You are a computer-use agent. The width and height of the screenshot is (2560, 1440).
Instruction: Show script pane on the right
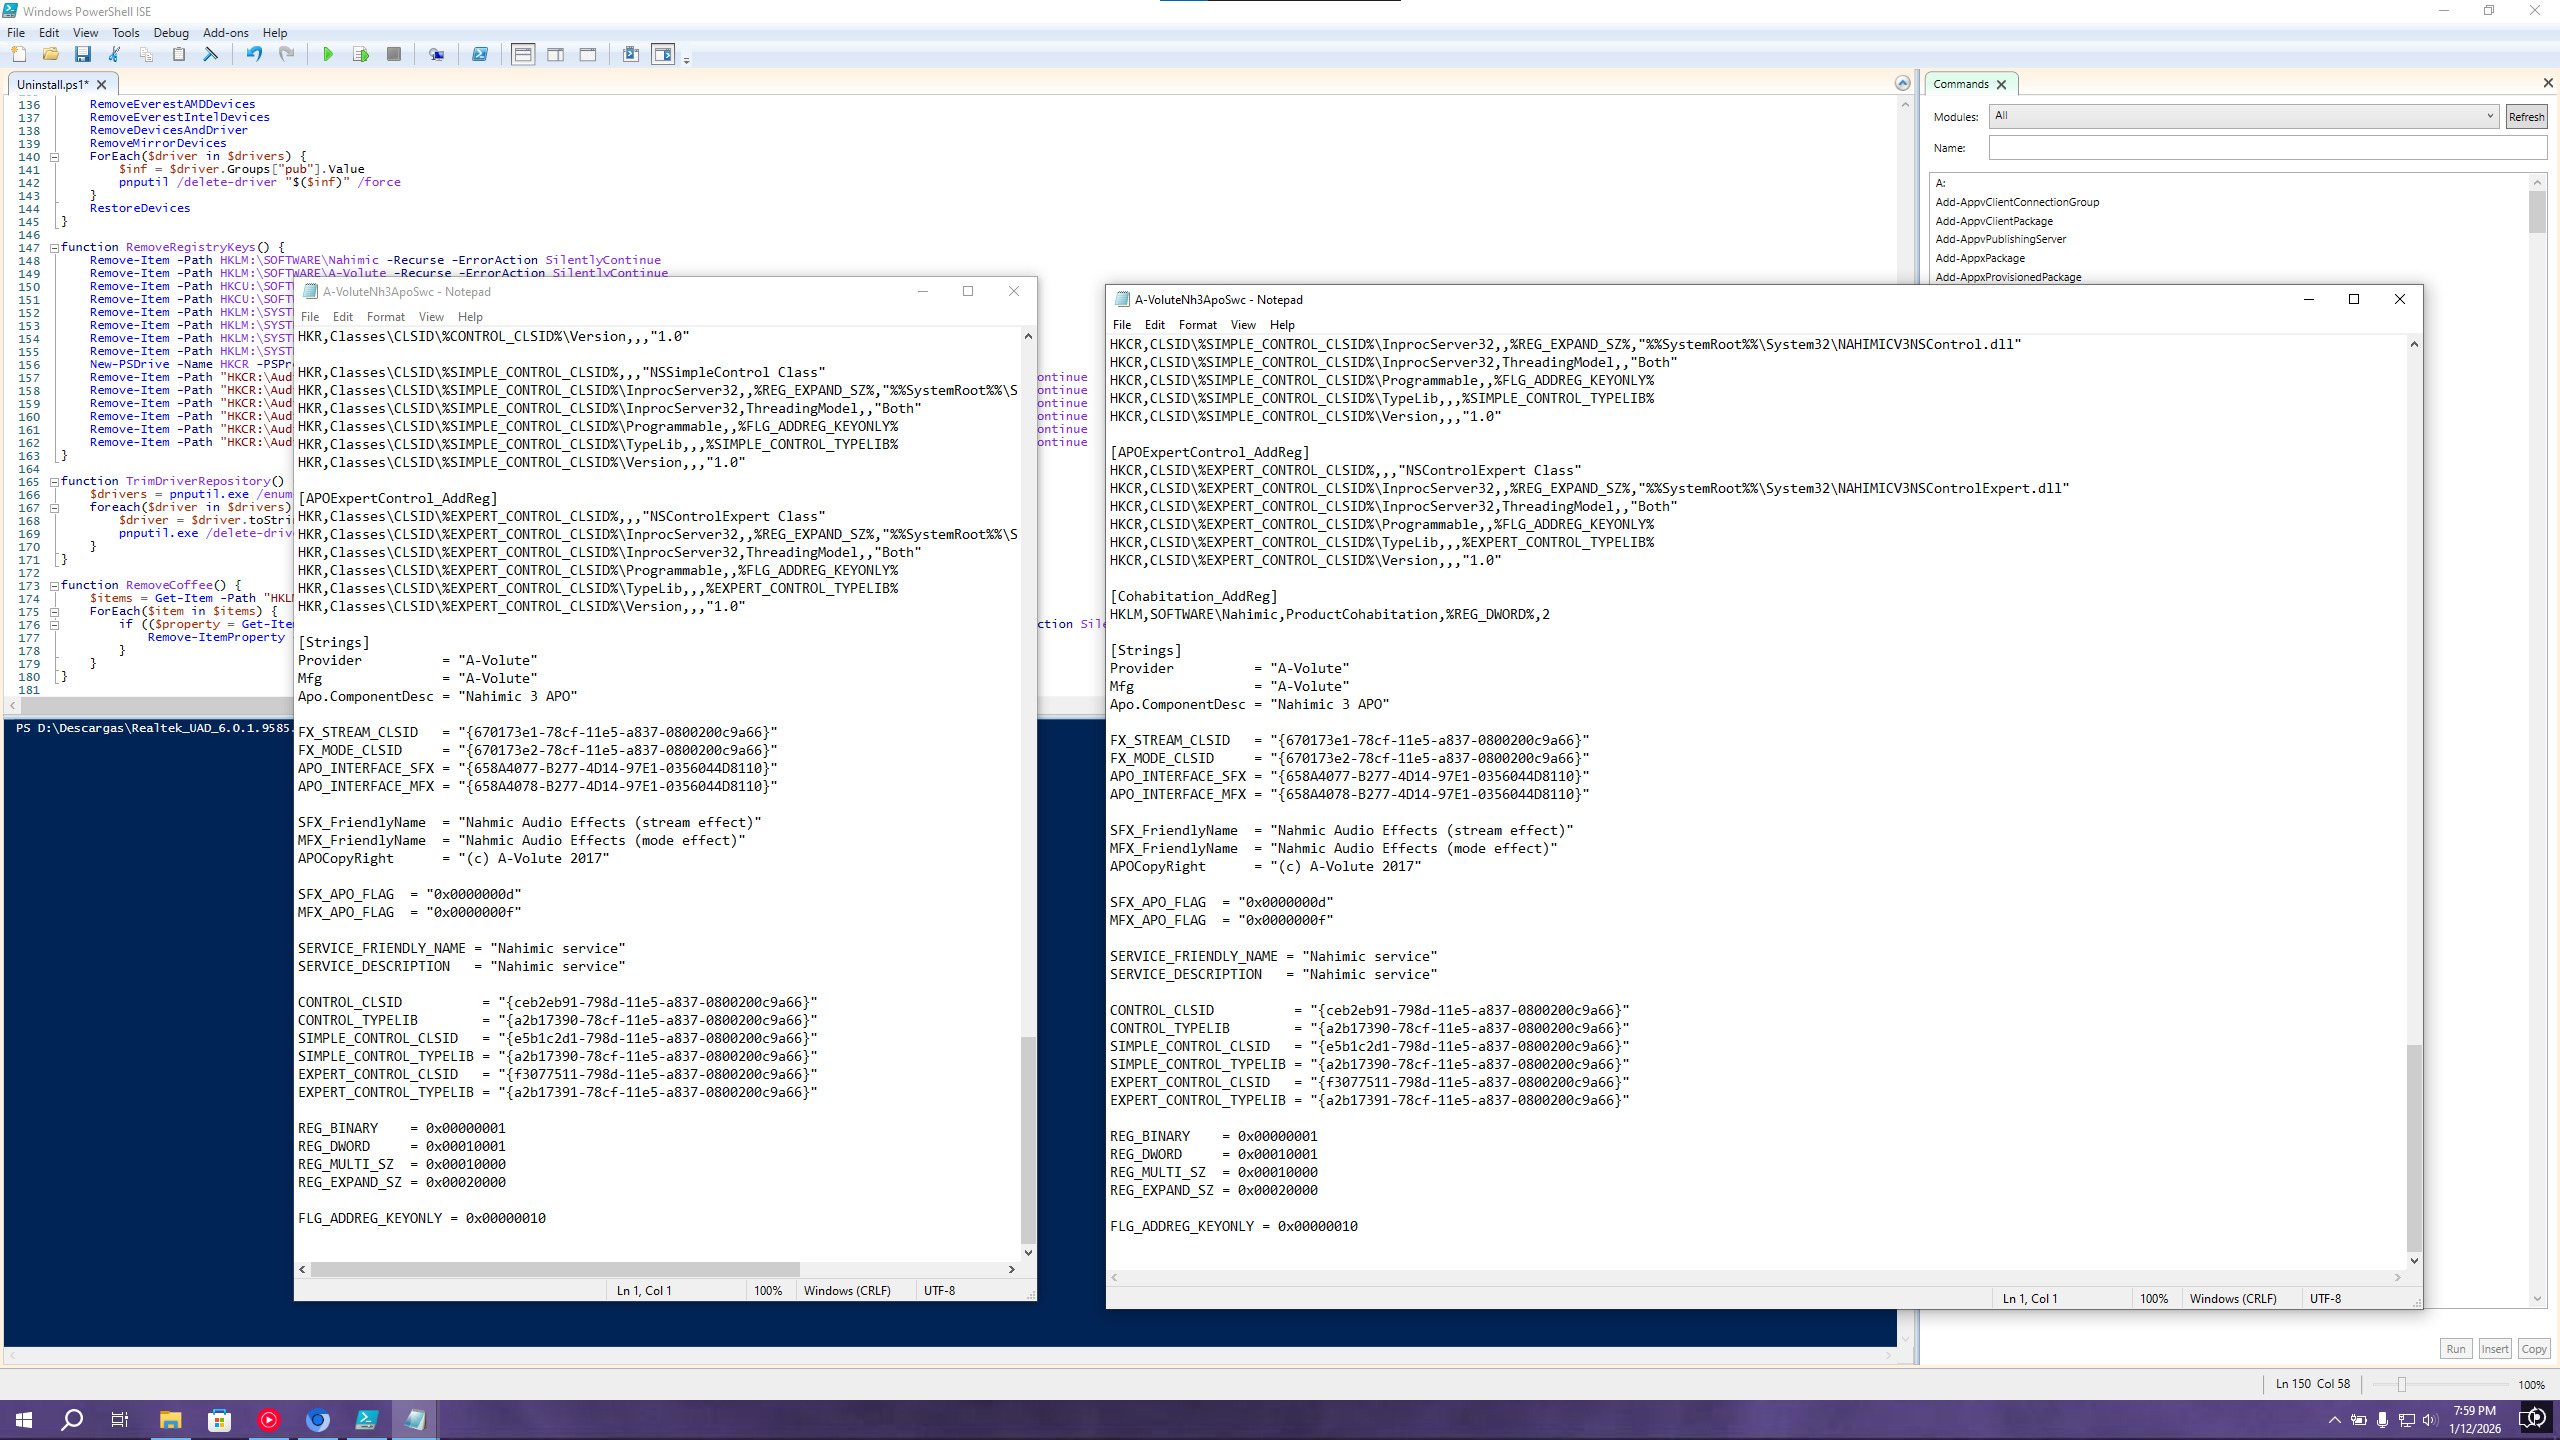point(555,55)
